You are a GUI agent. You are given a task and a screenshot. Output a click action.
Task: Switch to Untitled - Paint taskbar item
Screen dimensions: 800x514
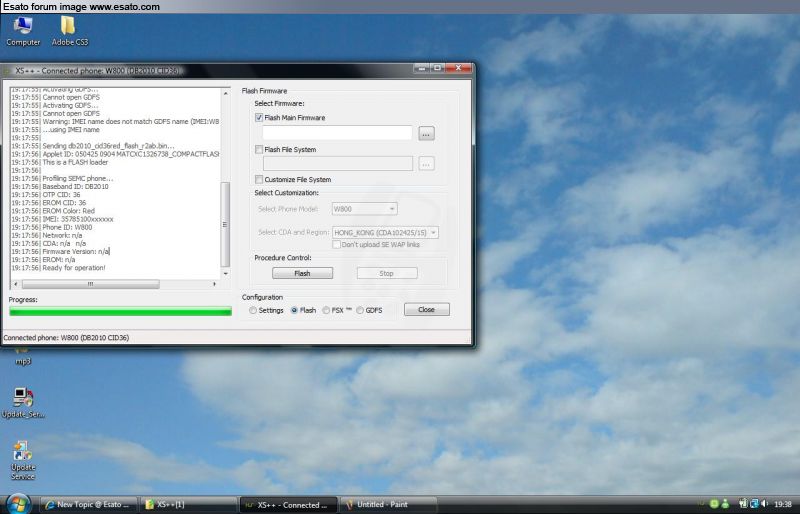pos(388,504)
